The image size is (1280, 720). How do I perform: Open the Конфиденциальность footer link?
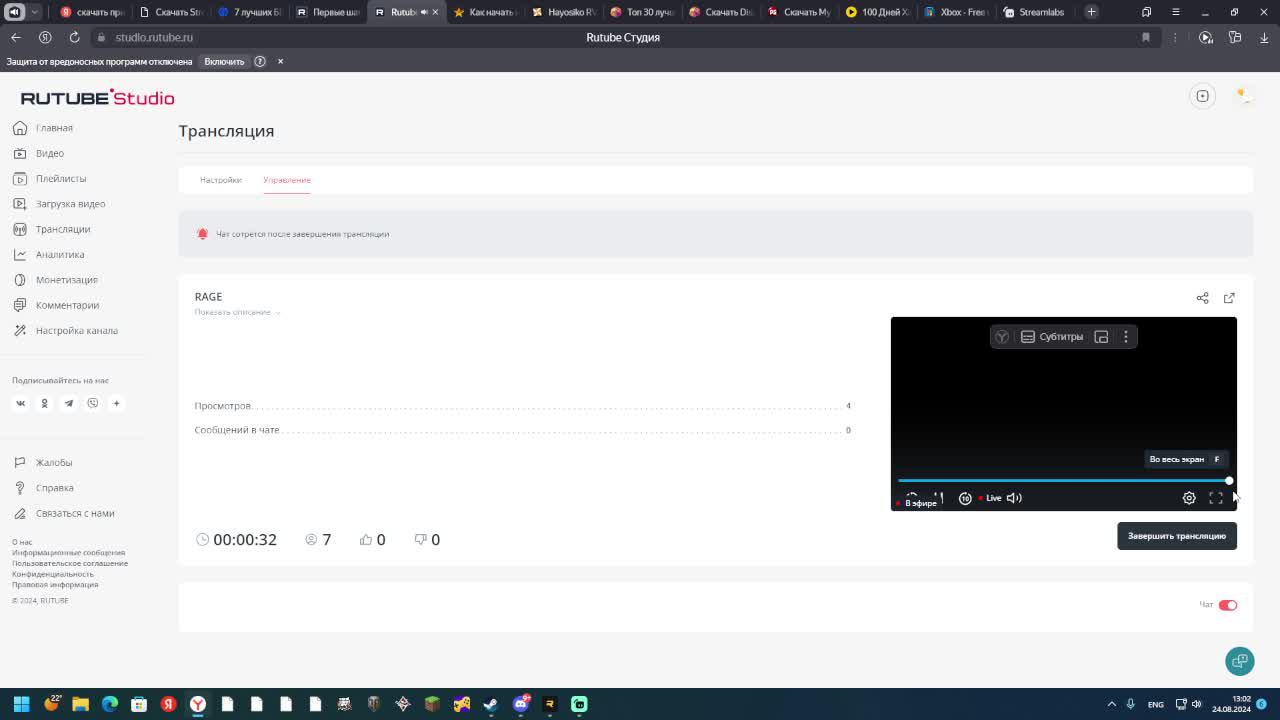pos(53,574)
